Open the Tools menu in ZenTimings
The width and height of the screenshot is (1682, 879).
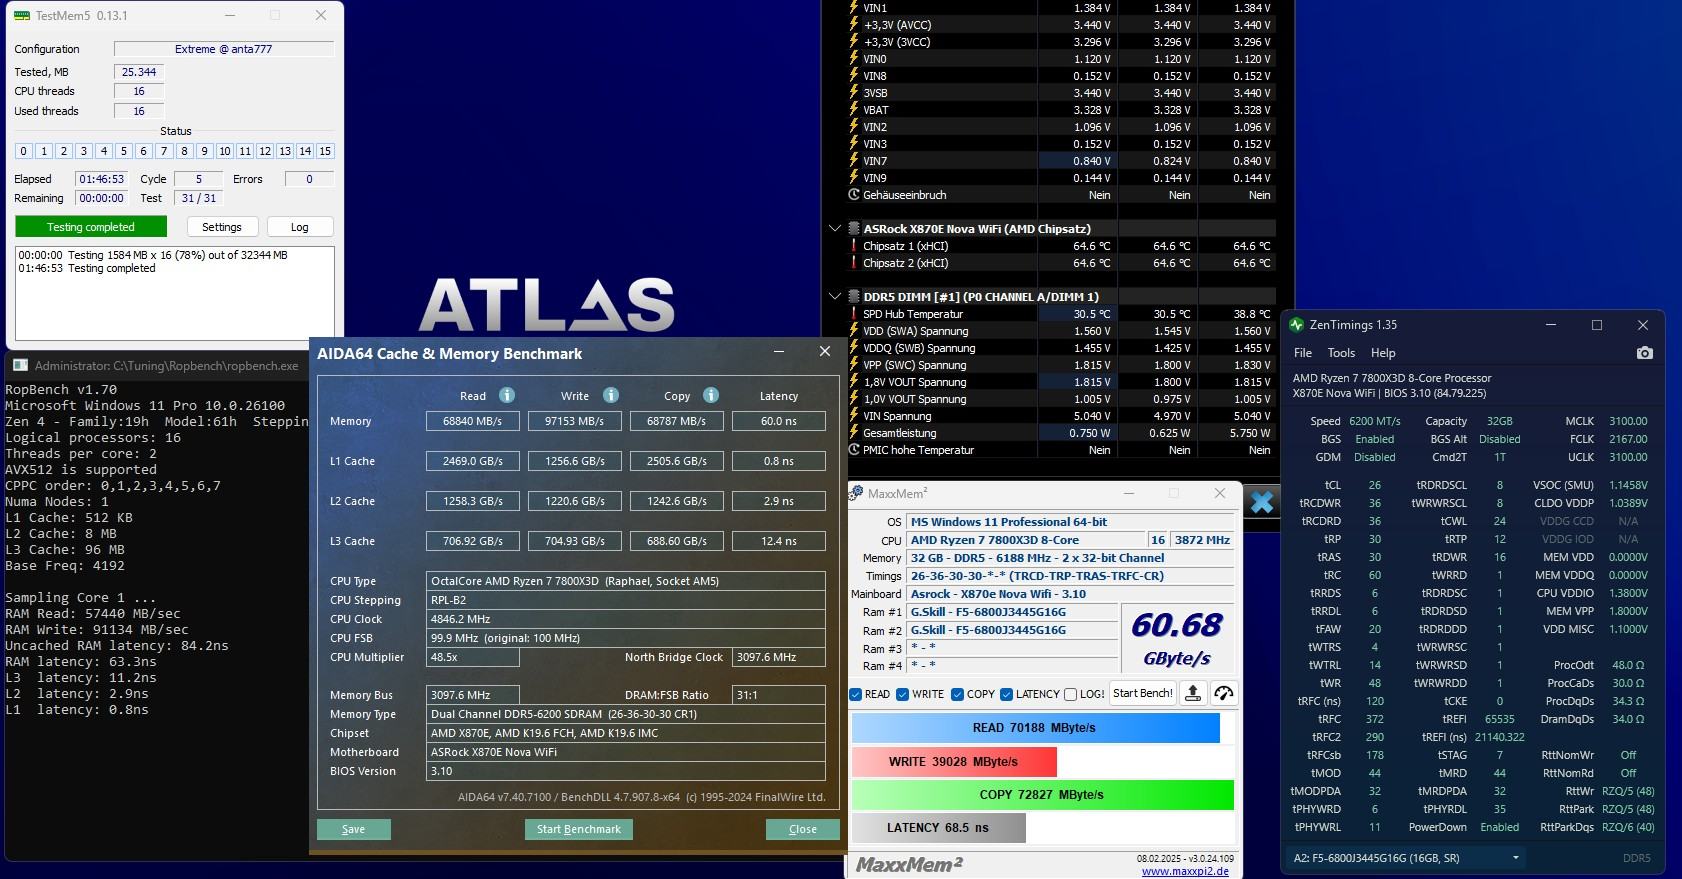click(1341, 353)
